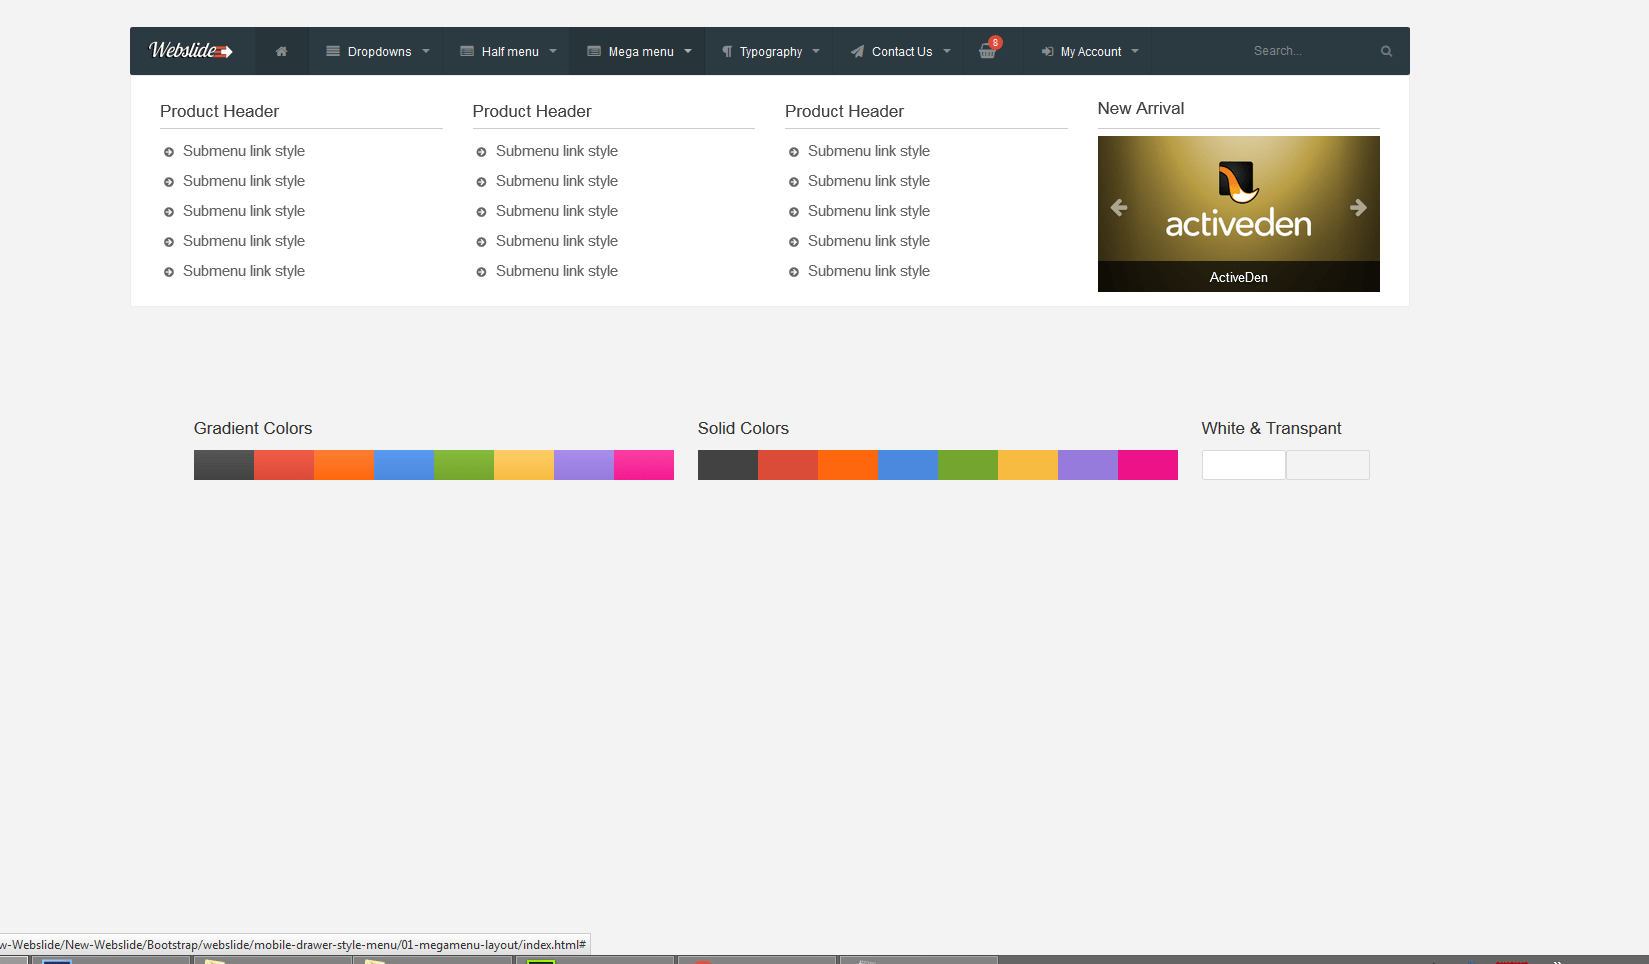Click the shopping cart basket icon
Viewport: 1649px width, 964px height.
point(987,52)
